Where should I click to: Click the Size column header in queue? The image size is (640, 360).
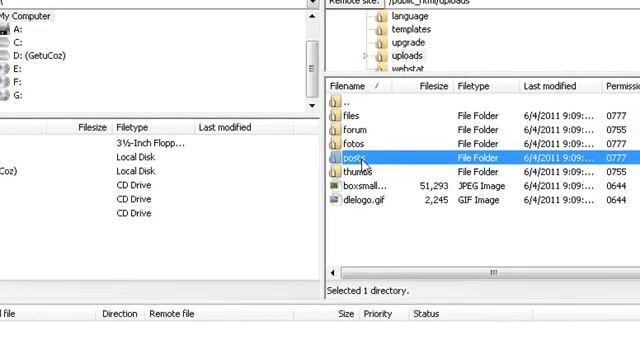[326, 314]
